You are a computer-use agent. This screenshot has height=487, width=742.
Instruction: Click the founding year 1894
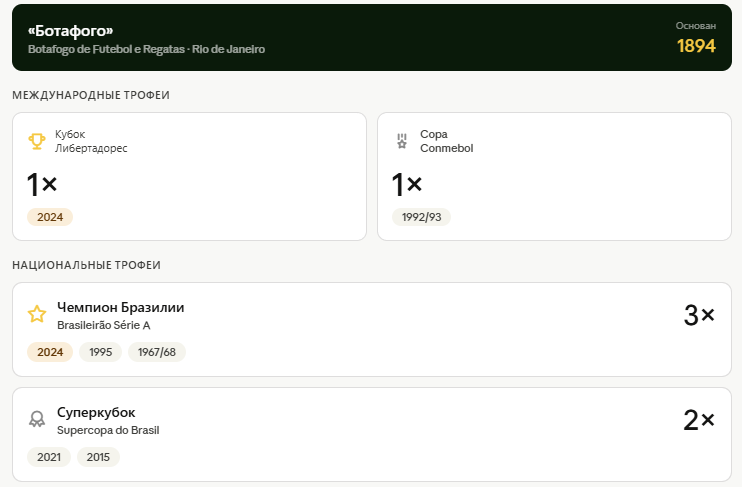point(696,46)
